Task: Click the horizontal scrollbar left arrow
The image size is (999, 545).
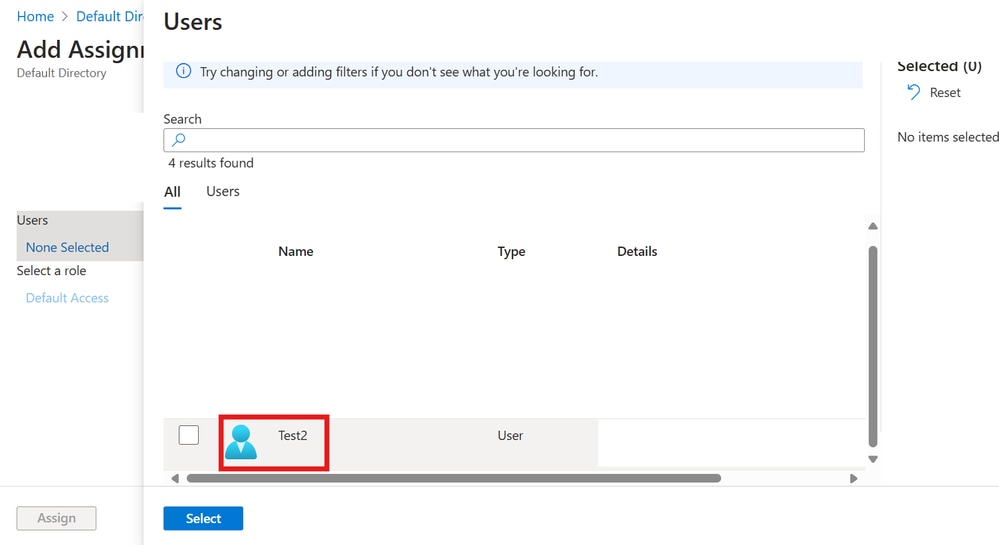Action: point(175,478)
